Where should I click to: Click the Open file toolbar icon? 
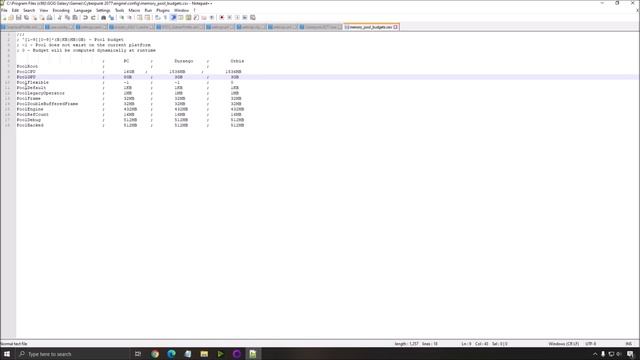(11, 18)
